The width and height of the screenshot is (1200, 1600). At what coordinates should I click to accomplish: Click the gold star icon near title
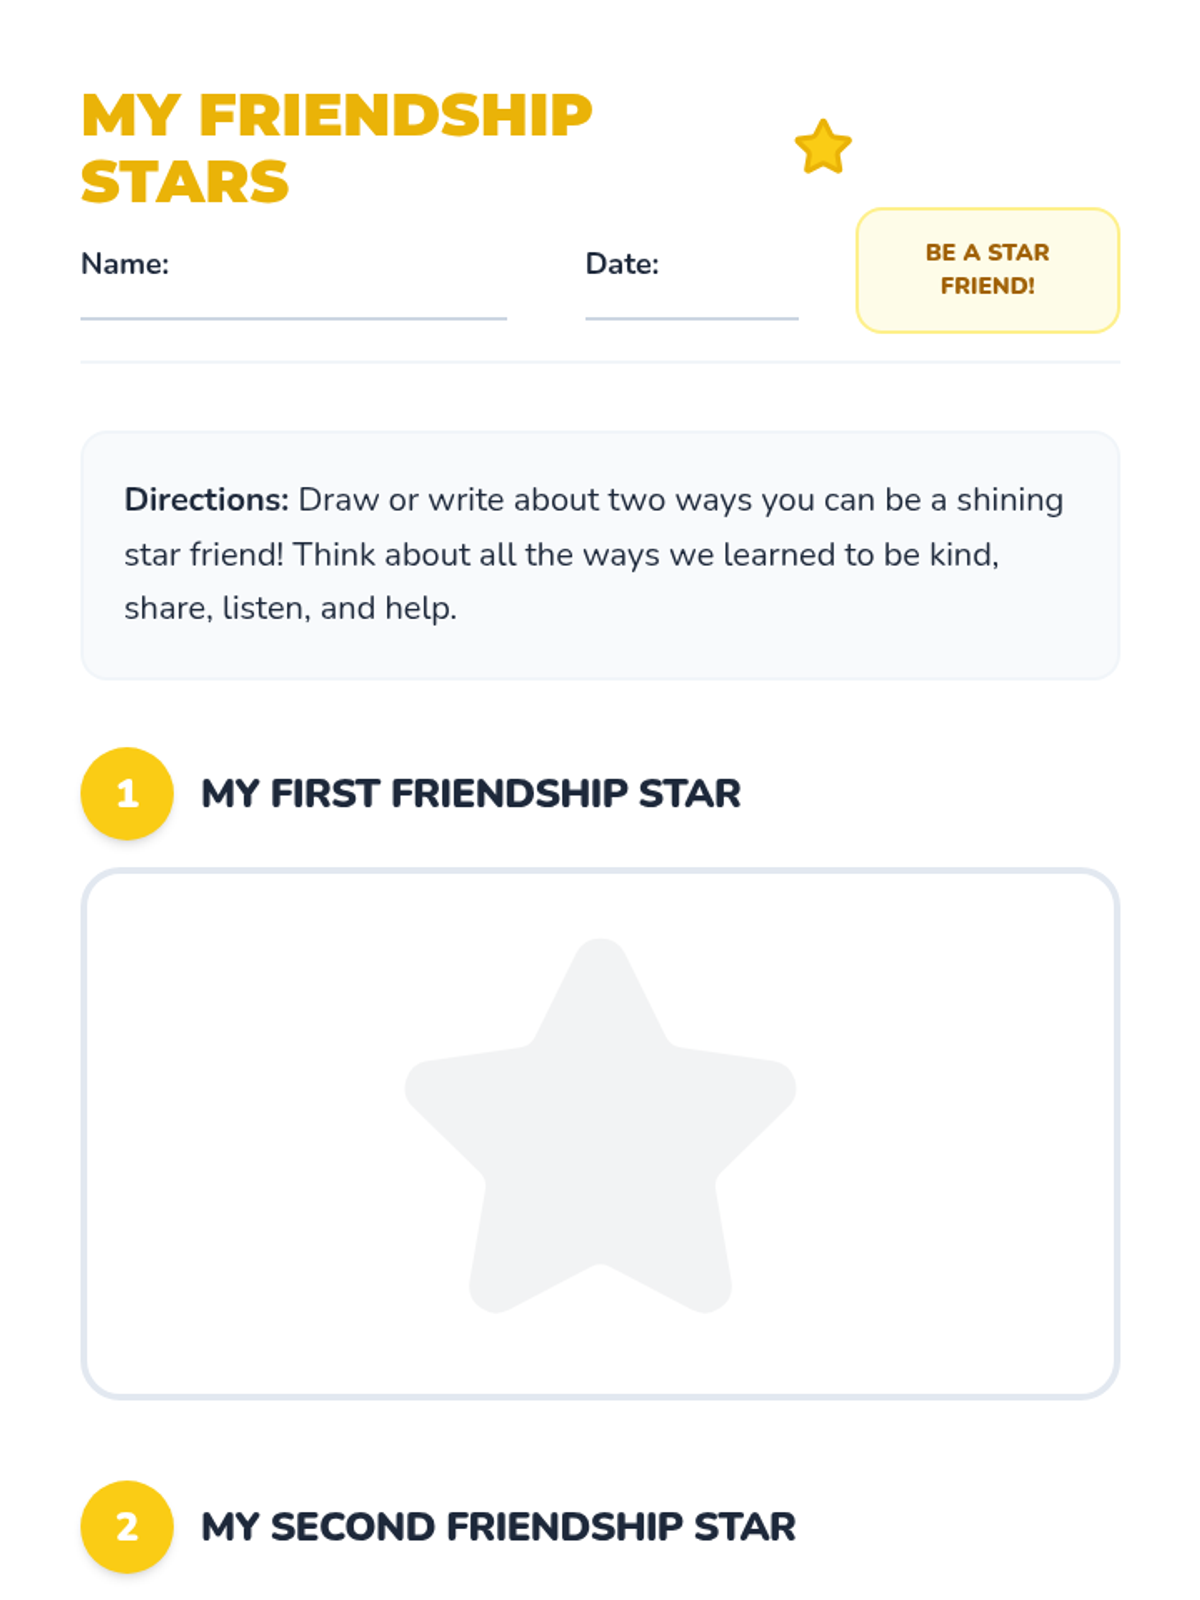[x=823, y=146]
